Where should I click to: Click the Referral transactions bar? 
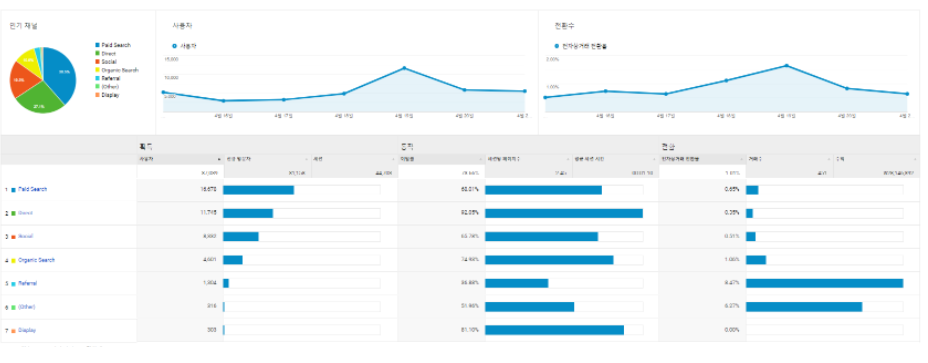click(x=824, y=283)
